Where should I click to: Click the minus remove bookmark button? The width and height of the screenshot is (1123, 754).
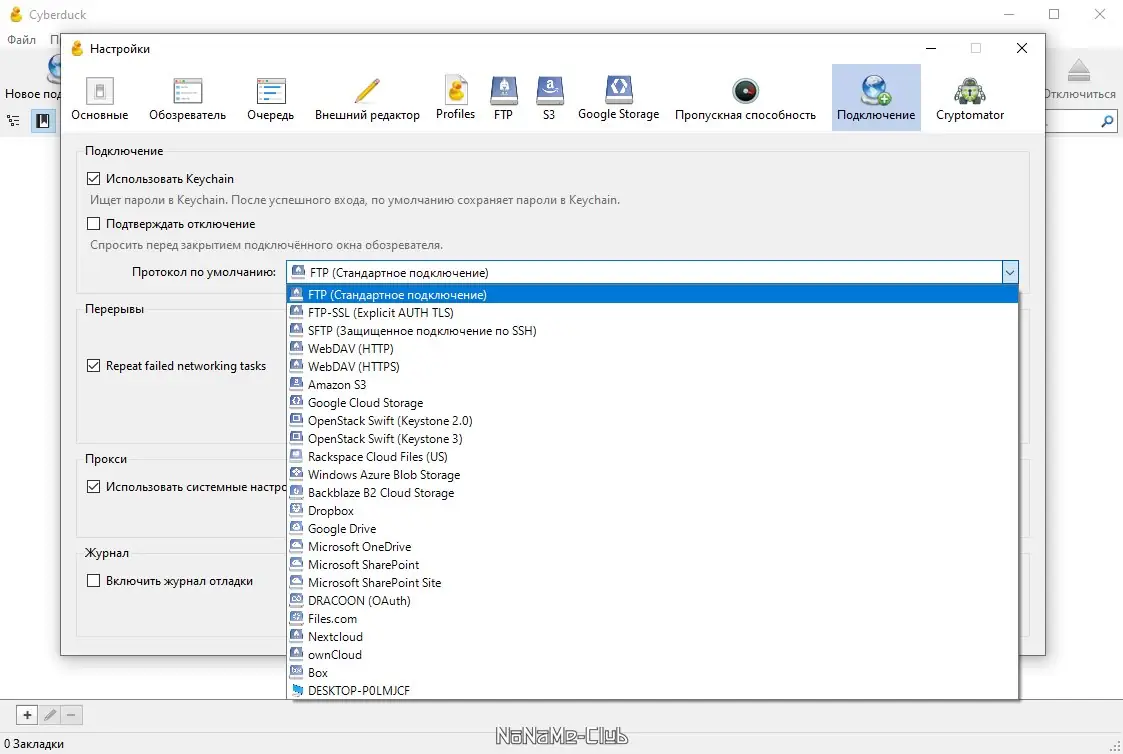pyautogui.click(x=71, y=715)
